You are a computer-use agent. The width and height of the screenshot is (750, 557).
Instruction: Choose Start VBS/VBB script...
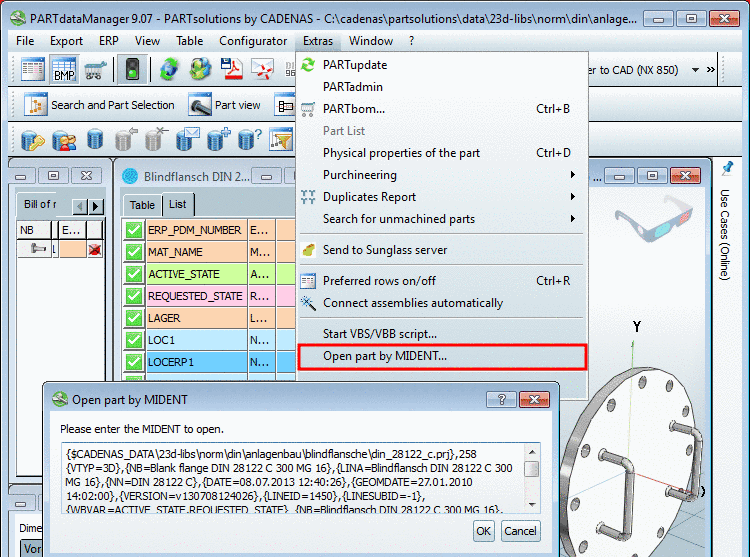click(441, 334)
